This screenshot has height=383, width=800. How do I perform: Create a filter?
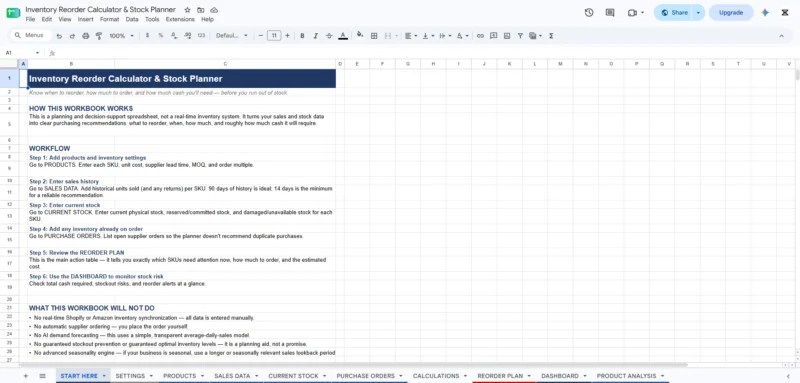520,36
